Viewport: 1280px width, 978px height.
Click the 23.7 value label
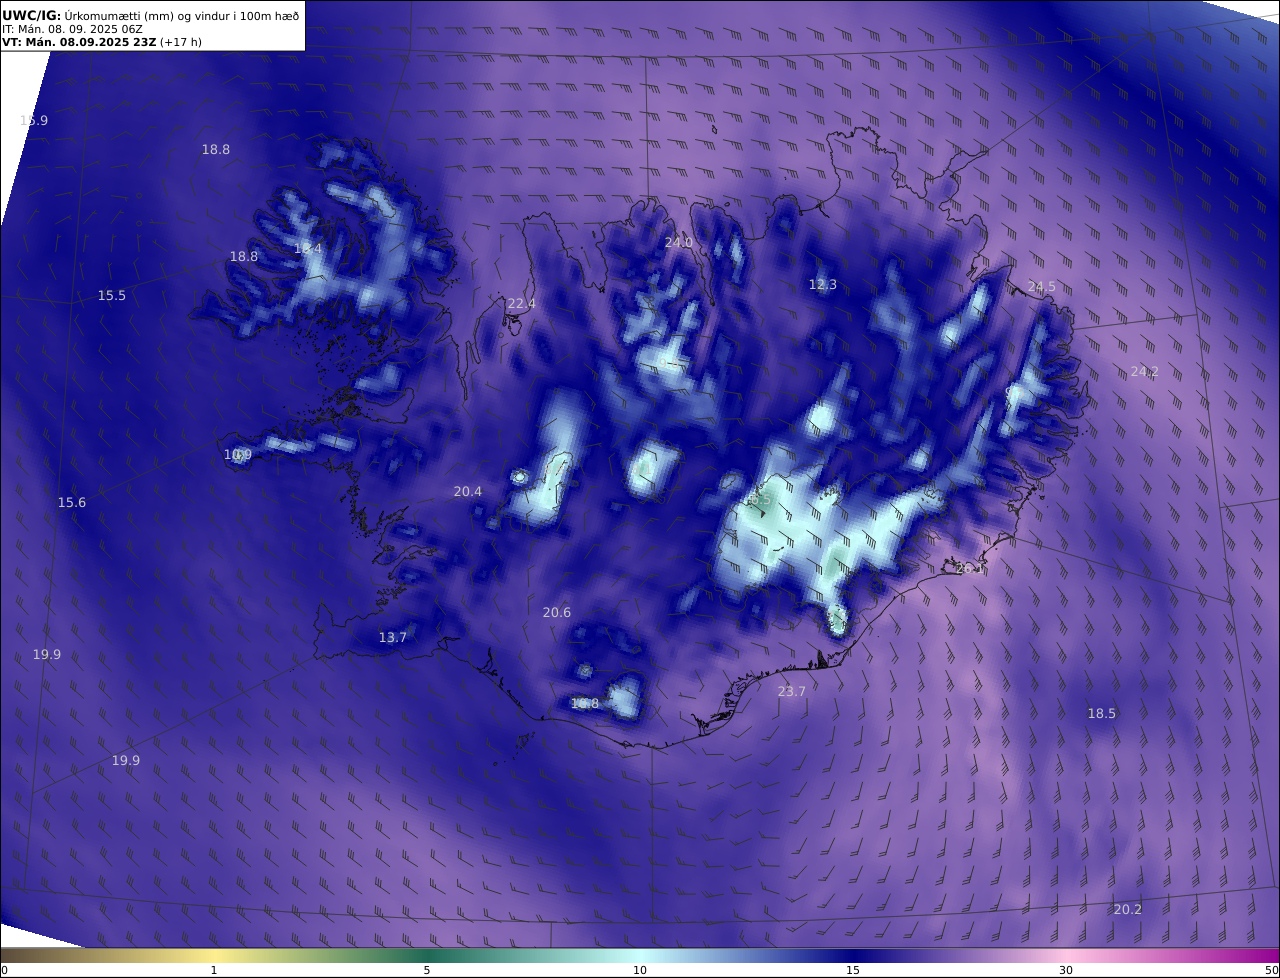click(792, 691)
